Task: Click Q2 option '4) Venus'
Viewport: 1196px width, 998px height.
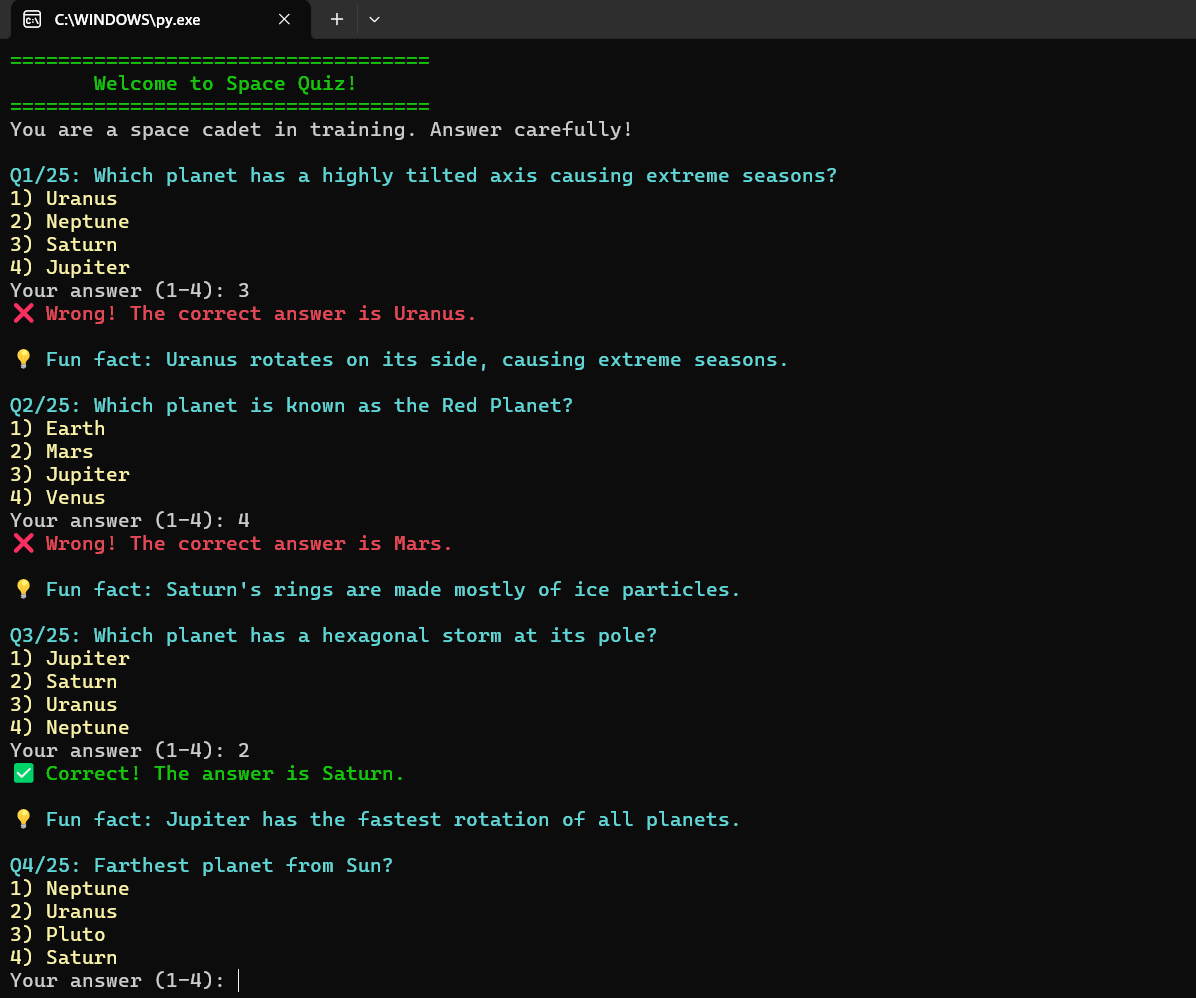Action: point(57,497)
